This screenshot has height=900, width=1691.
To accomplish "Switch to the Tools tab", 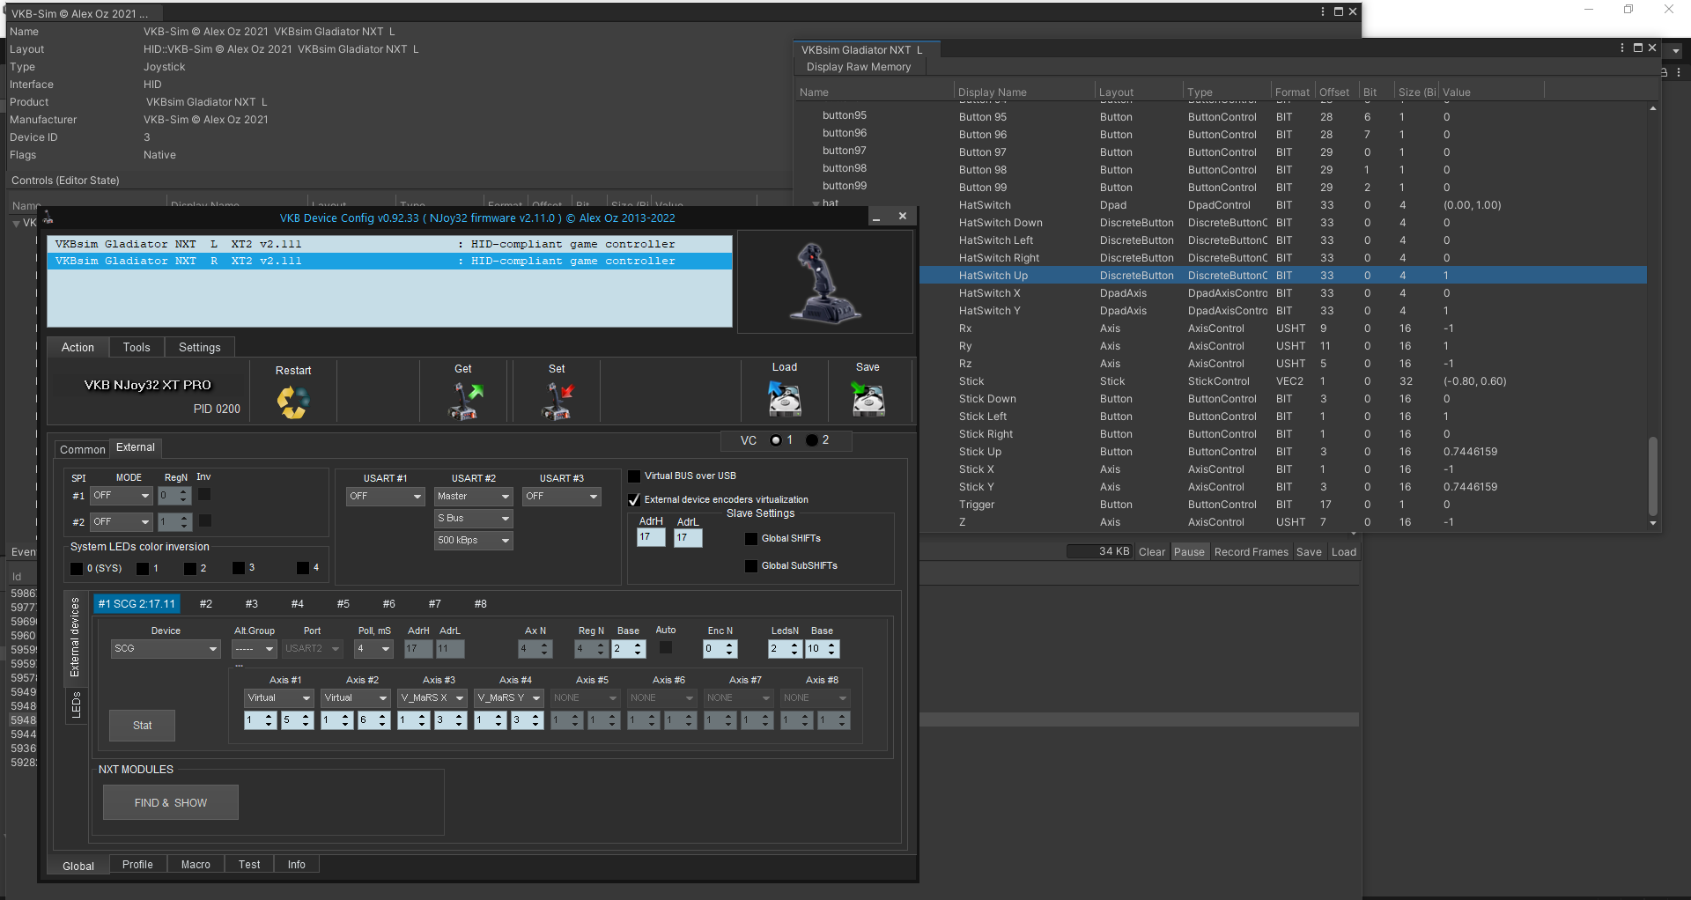I will tap(137, 347).
